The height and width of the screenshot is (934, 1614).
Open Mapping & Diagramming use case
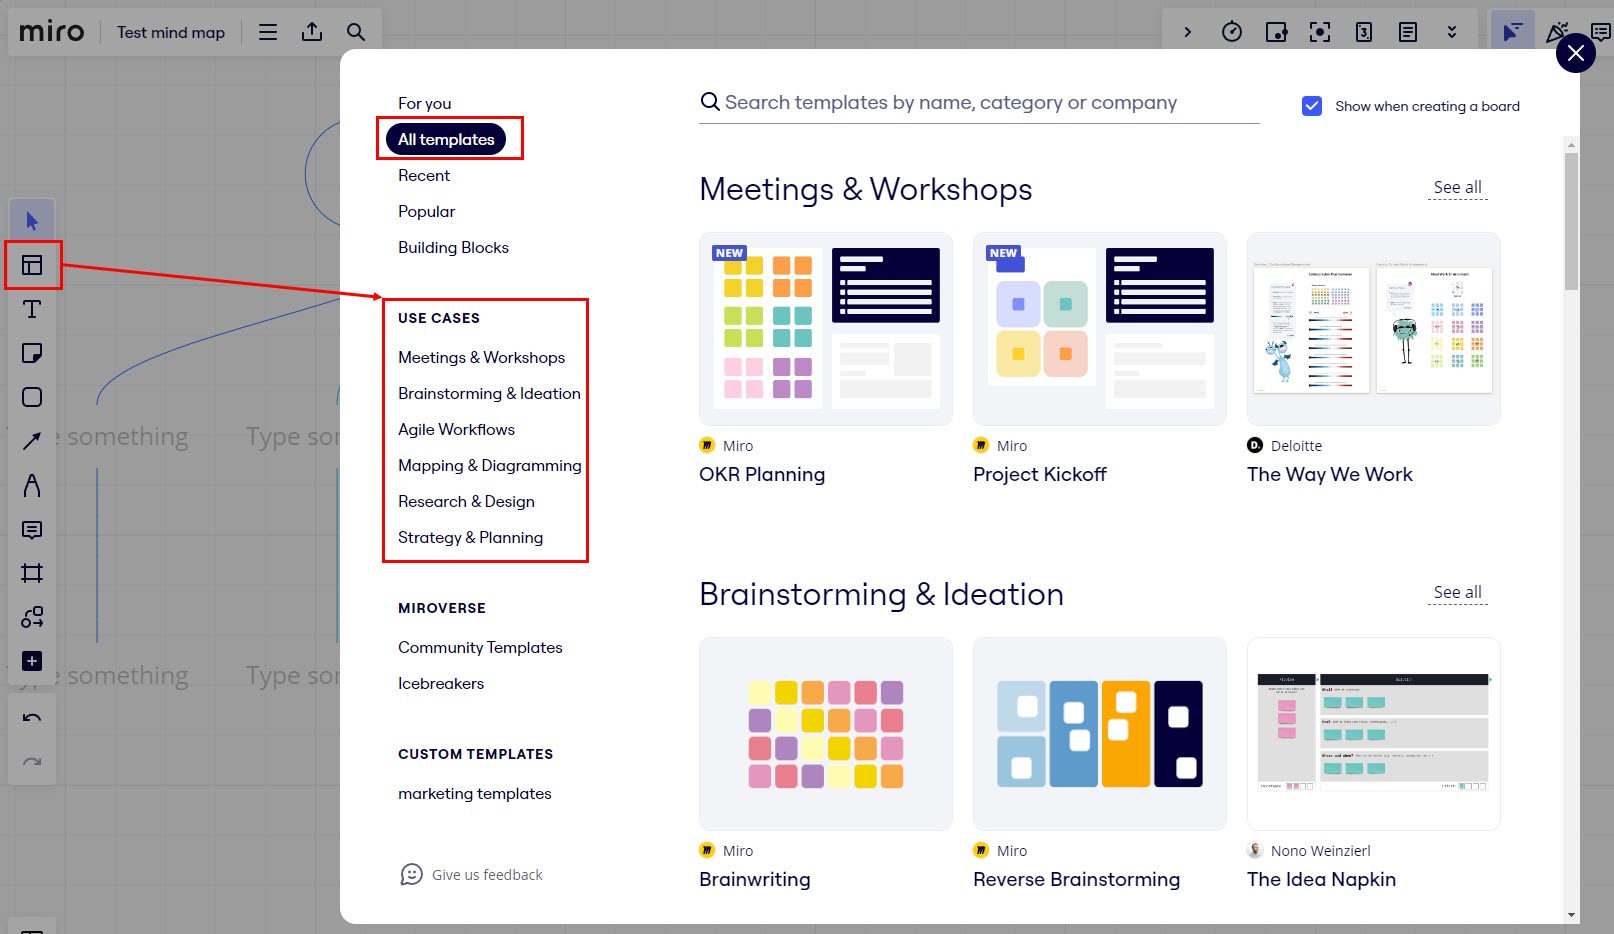pos(489,465)
